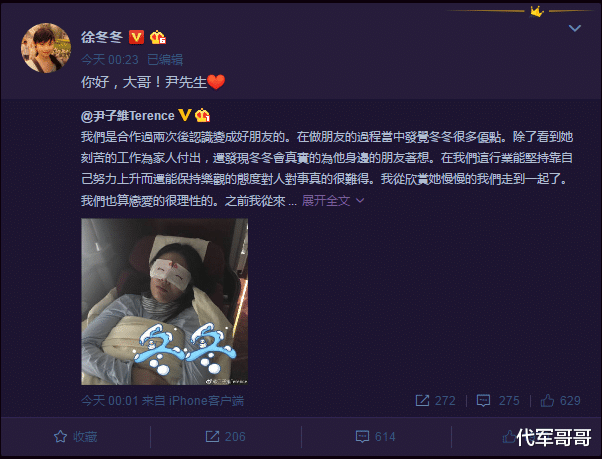This screenshot has height=459, width=602.
Task: Click the crown badge beside 尹子維Terence
Action: (202, 115)
